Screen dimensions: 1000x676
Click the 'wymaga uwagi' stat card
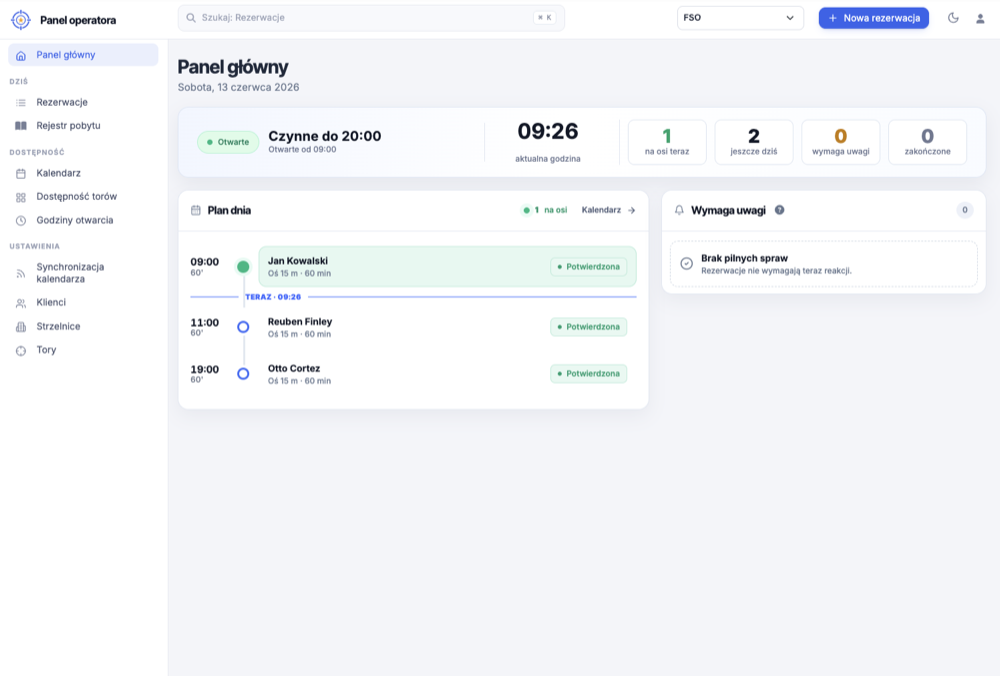tap(841, 142)
